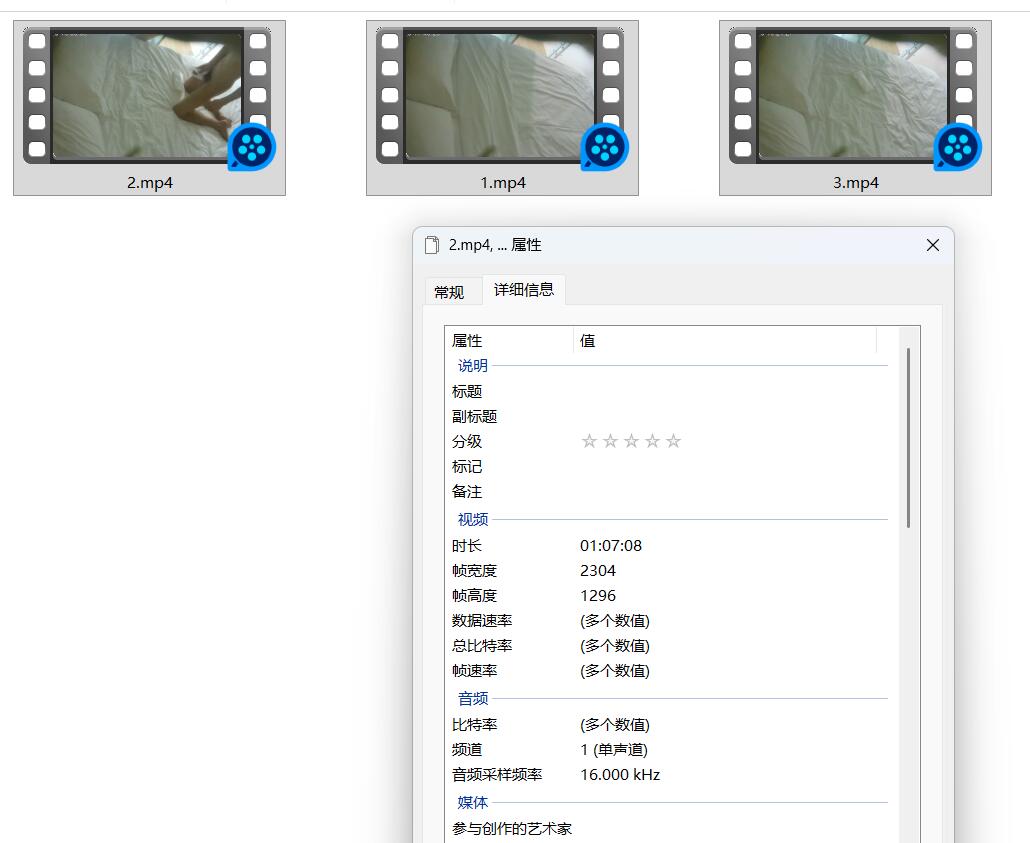
Task: Close the 2.mp4 属性 dialog
Action: pyautogui.click(x=932, y=245)
